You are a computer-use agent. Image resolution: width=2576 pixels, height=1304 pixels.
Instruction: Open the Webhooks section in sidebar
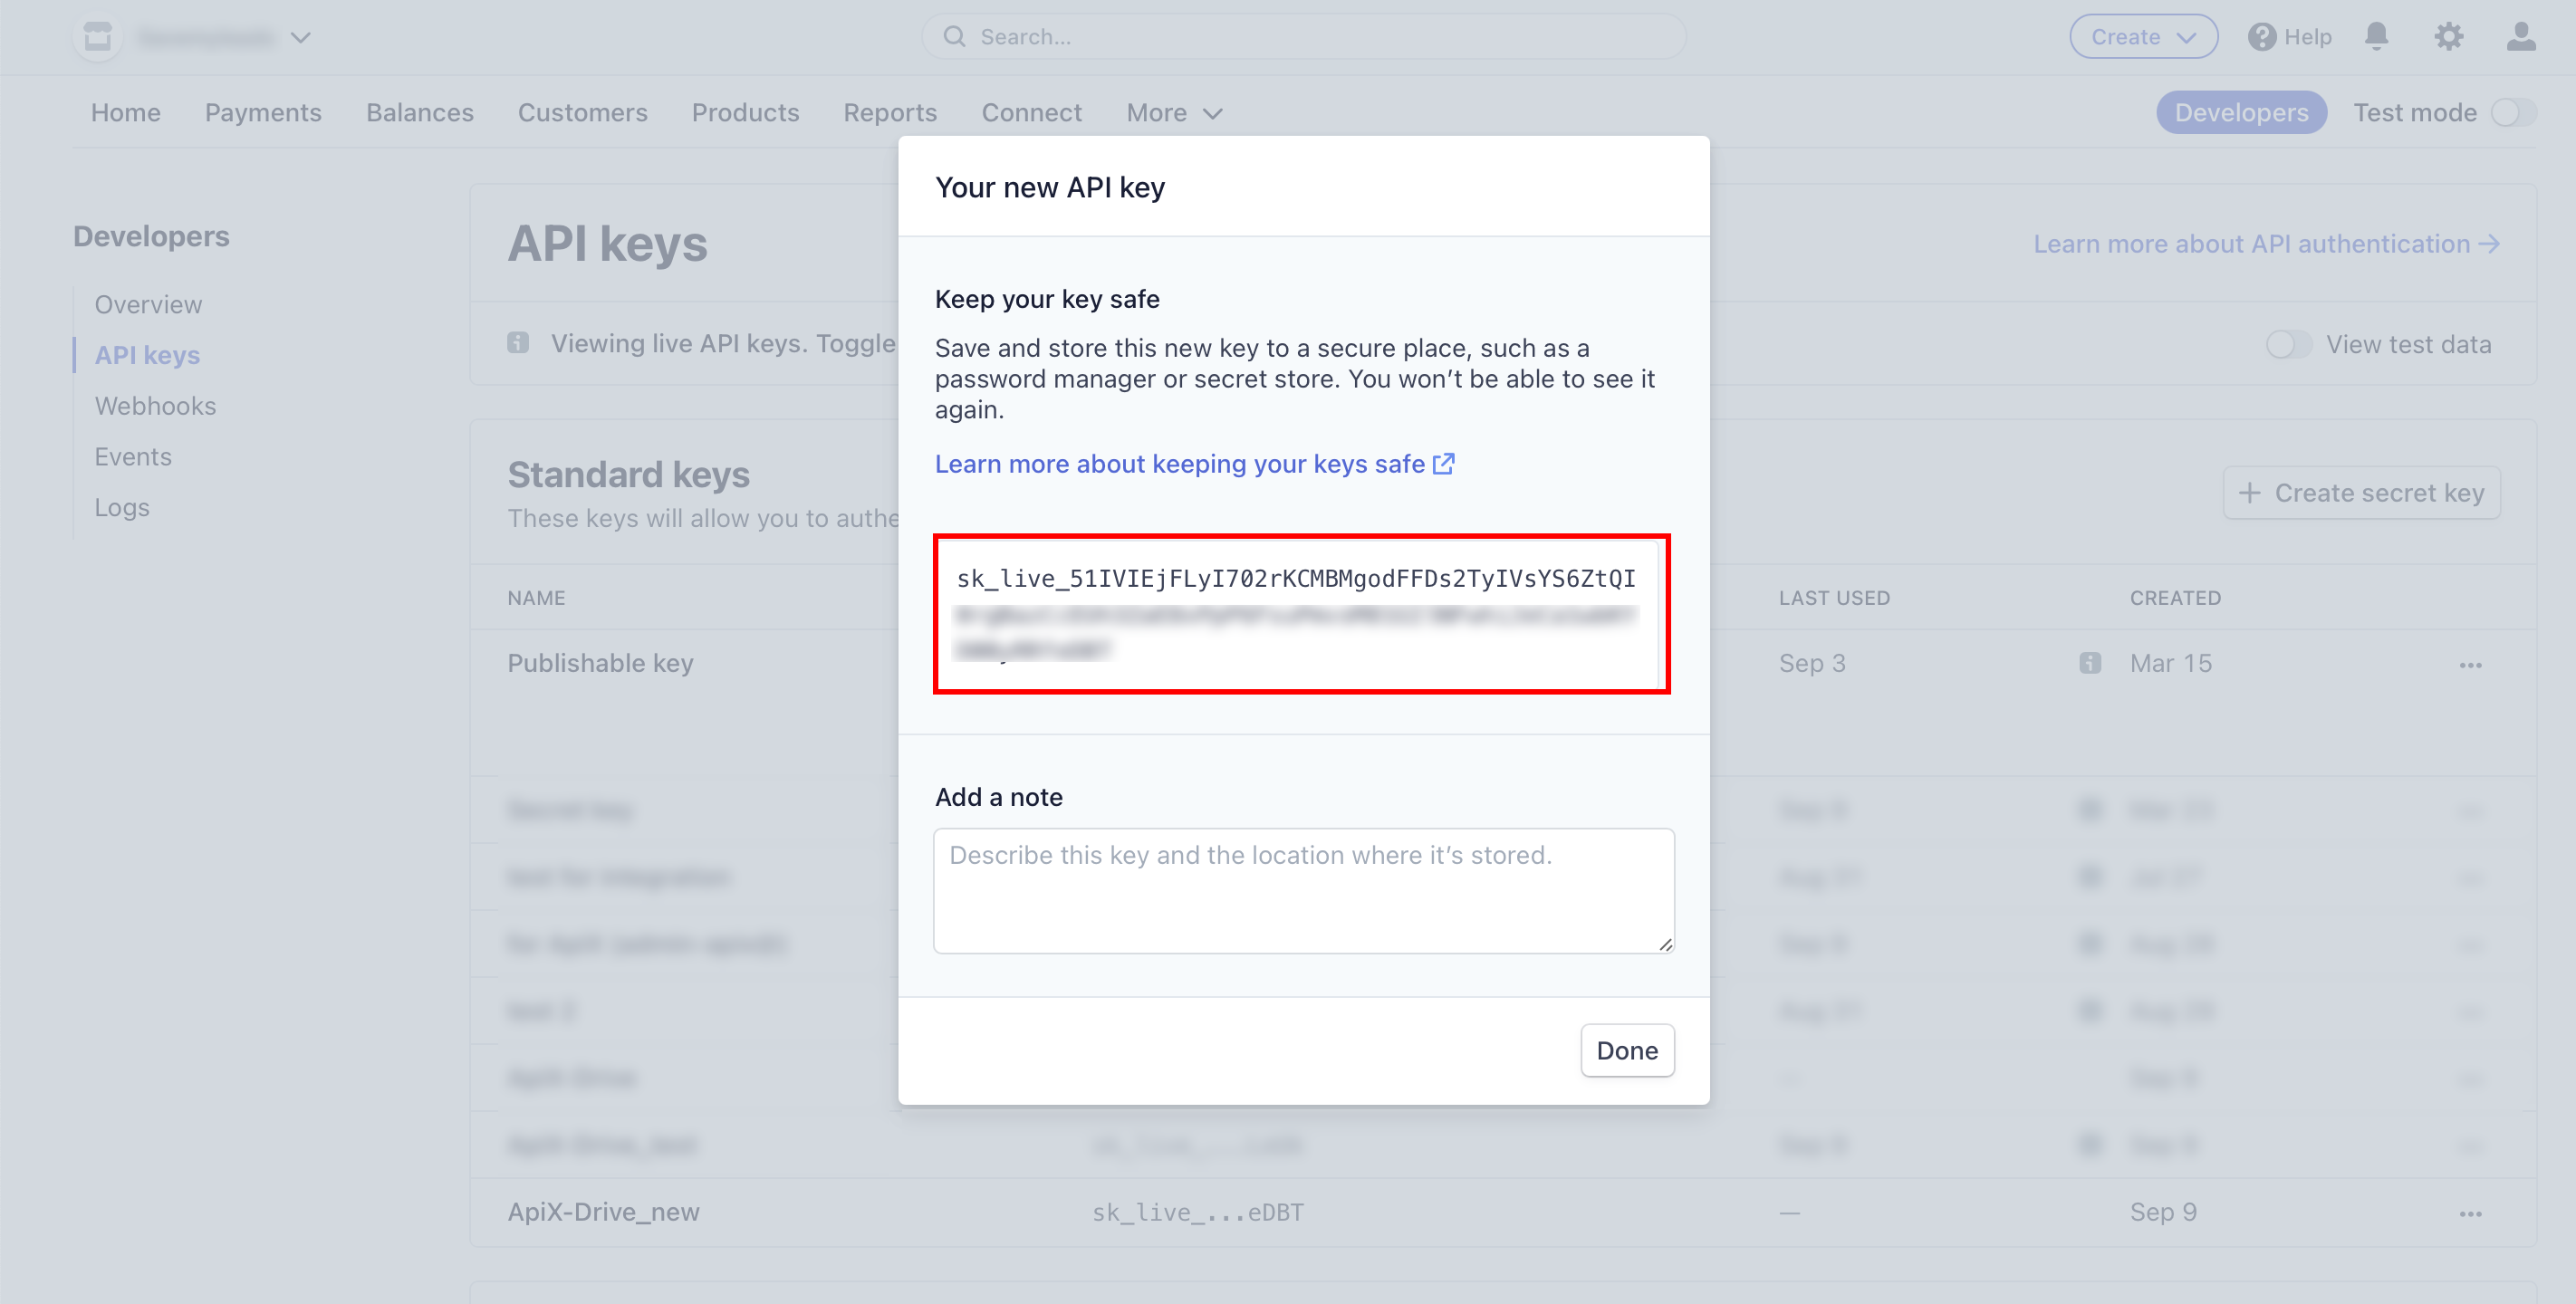click(157, 404)
